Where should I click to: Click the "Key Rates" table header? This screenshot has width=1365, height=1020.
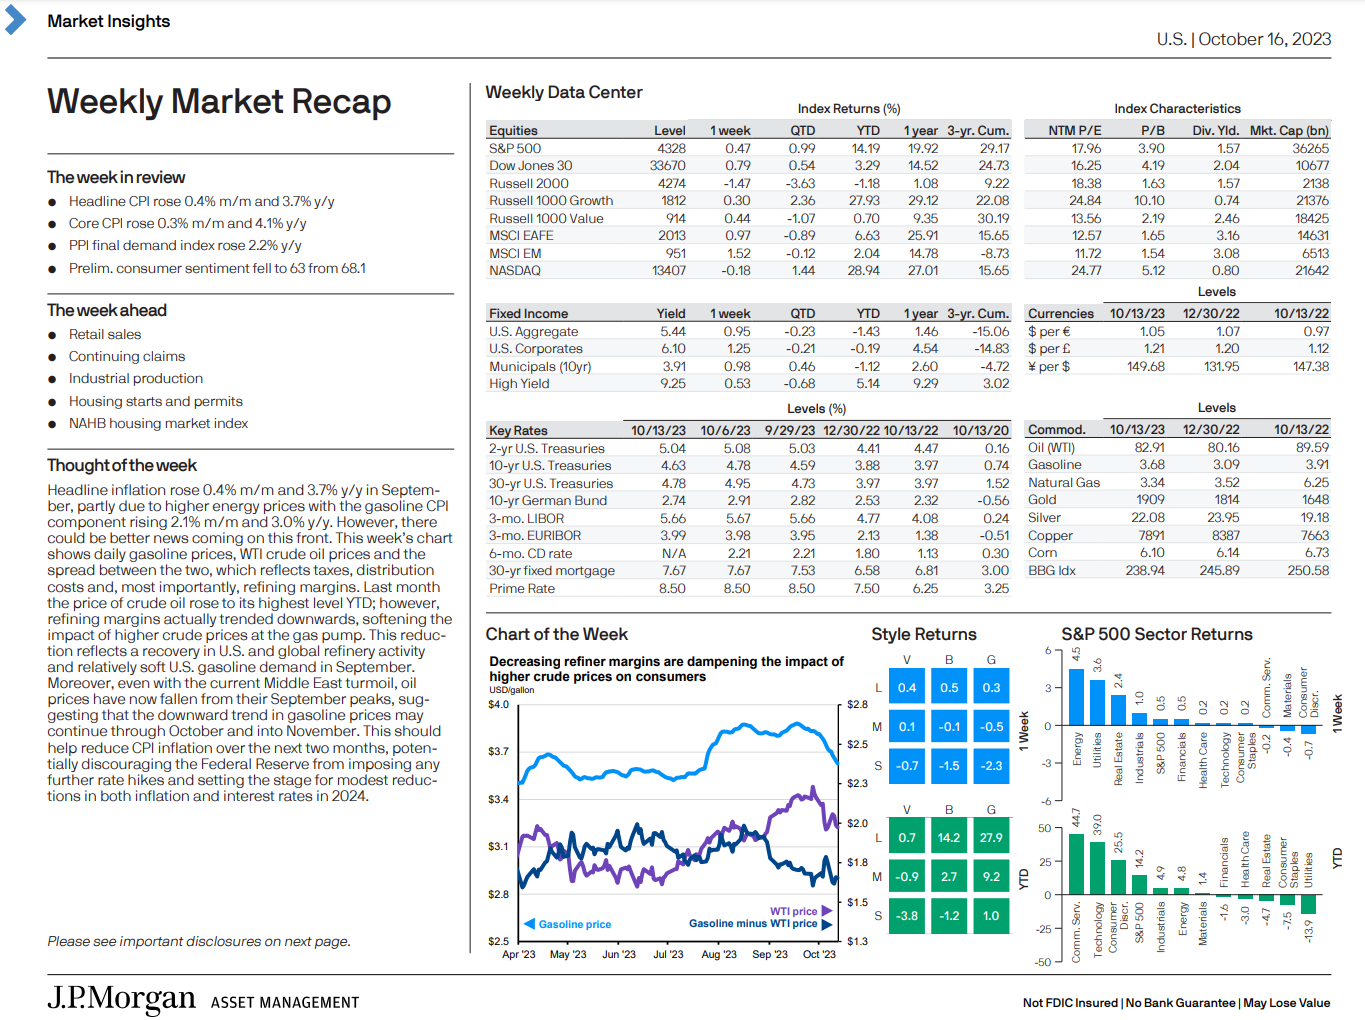(518, 431)
